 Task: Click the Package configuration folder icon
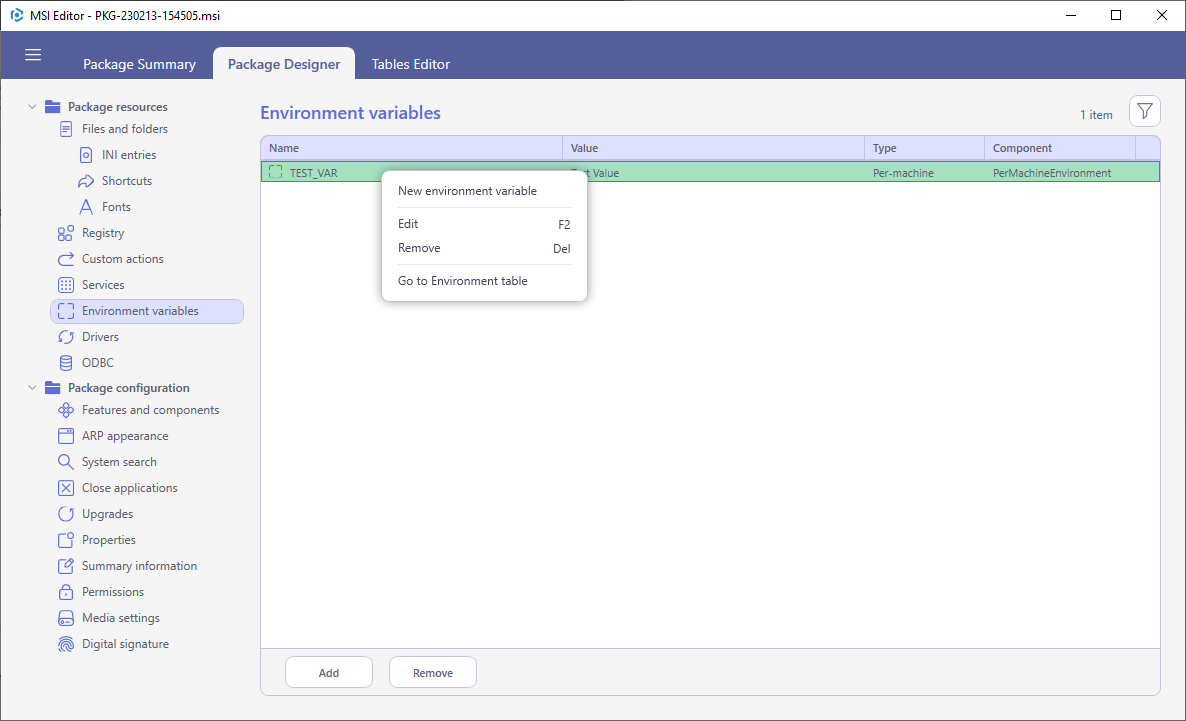pos(52,387)
